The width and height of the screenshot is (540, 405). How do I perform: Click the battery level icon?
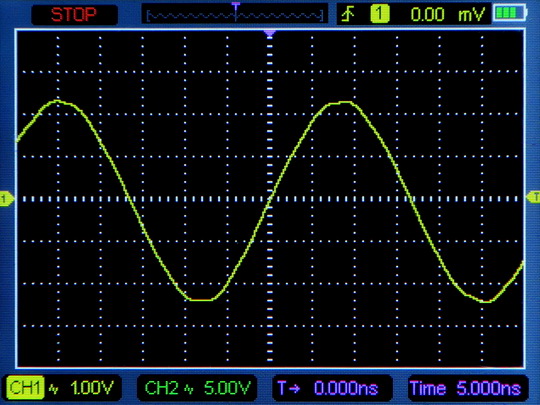509,14
